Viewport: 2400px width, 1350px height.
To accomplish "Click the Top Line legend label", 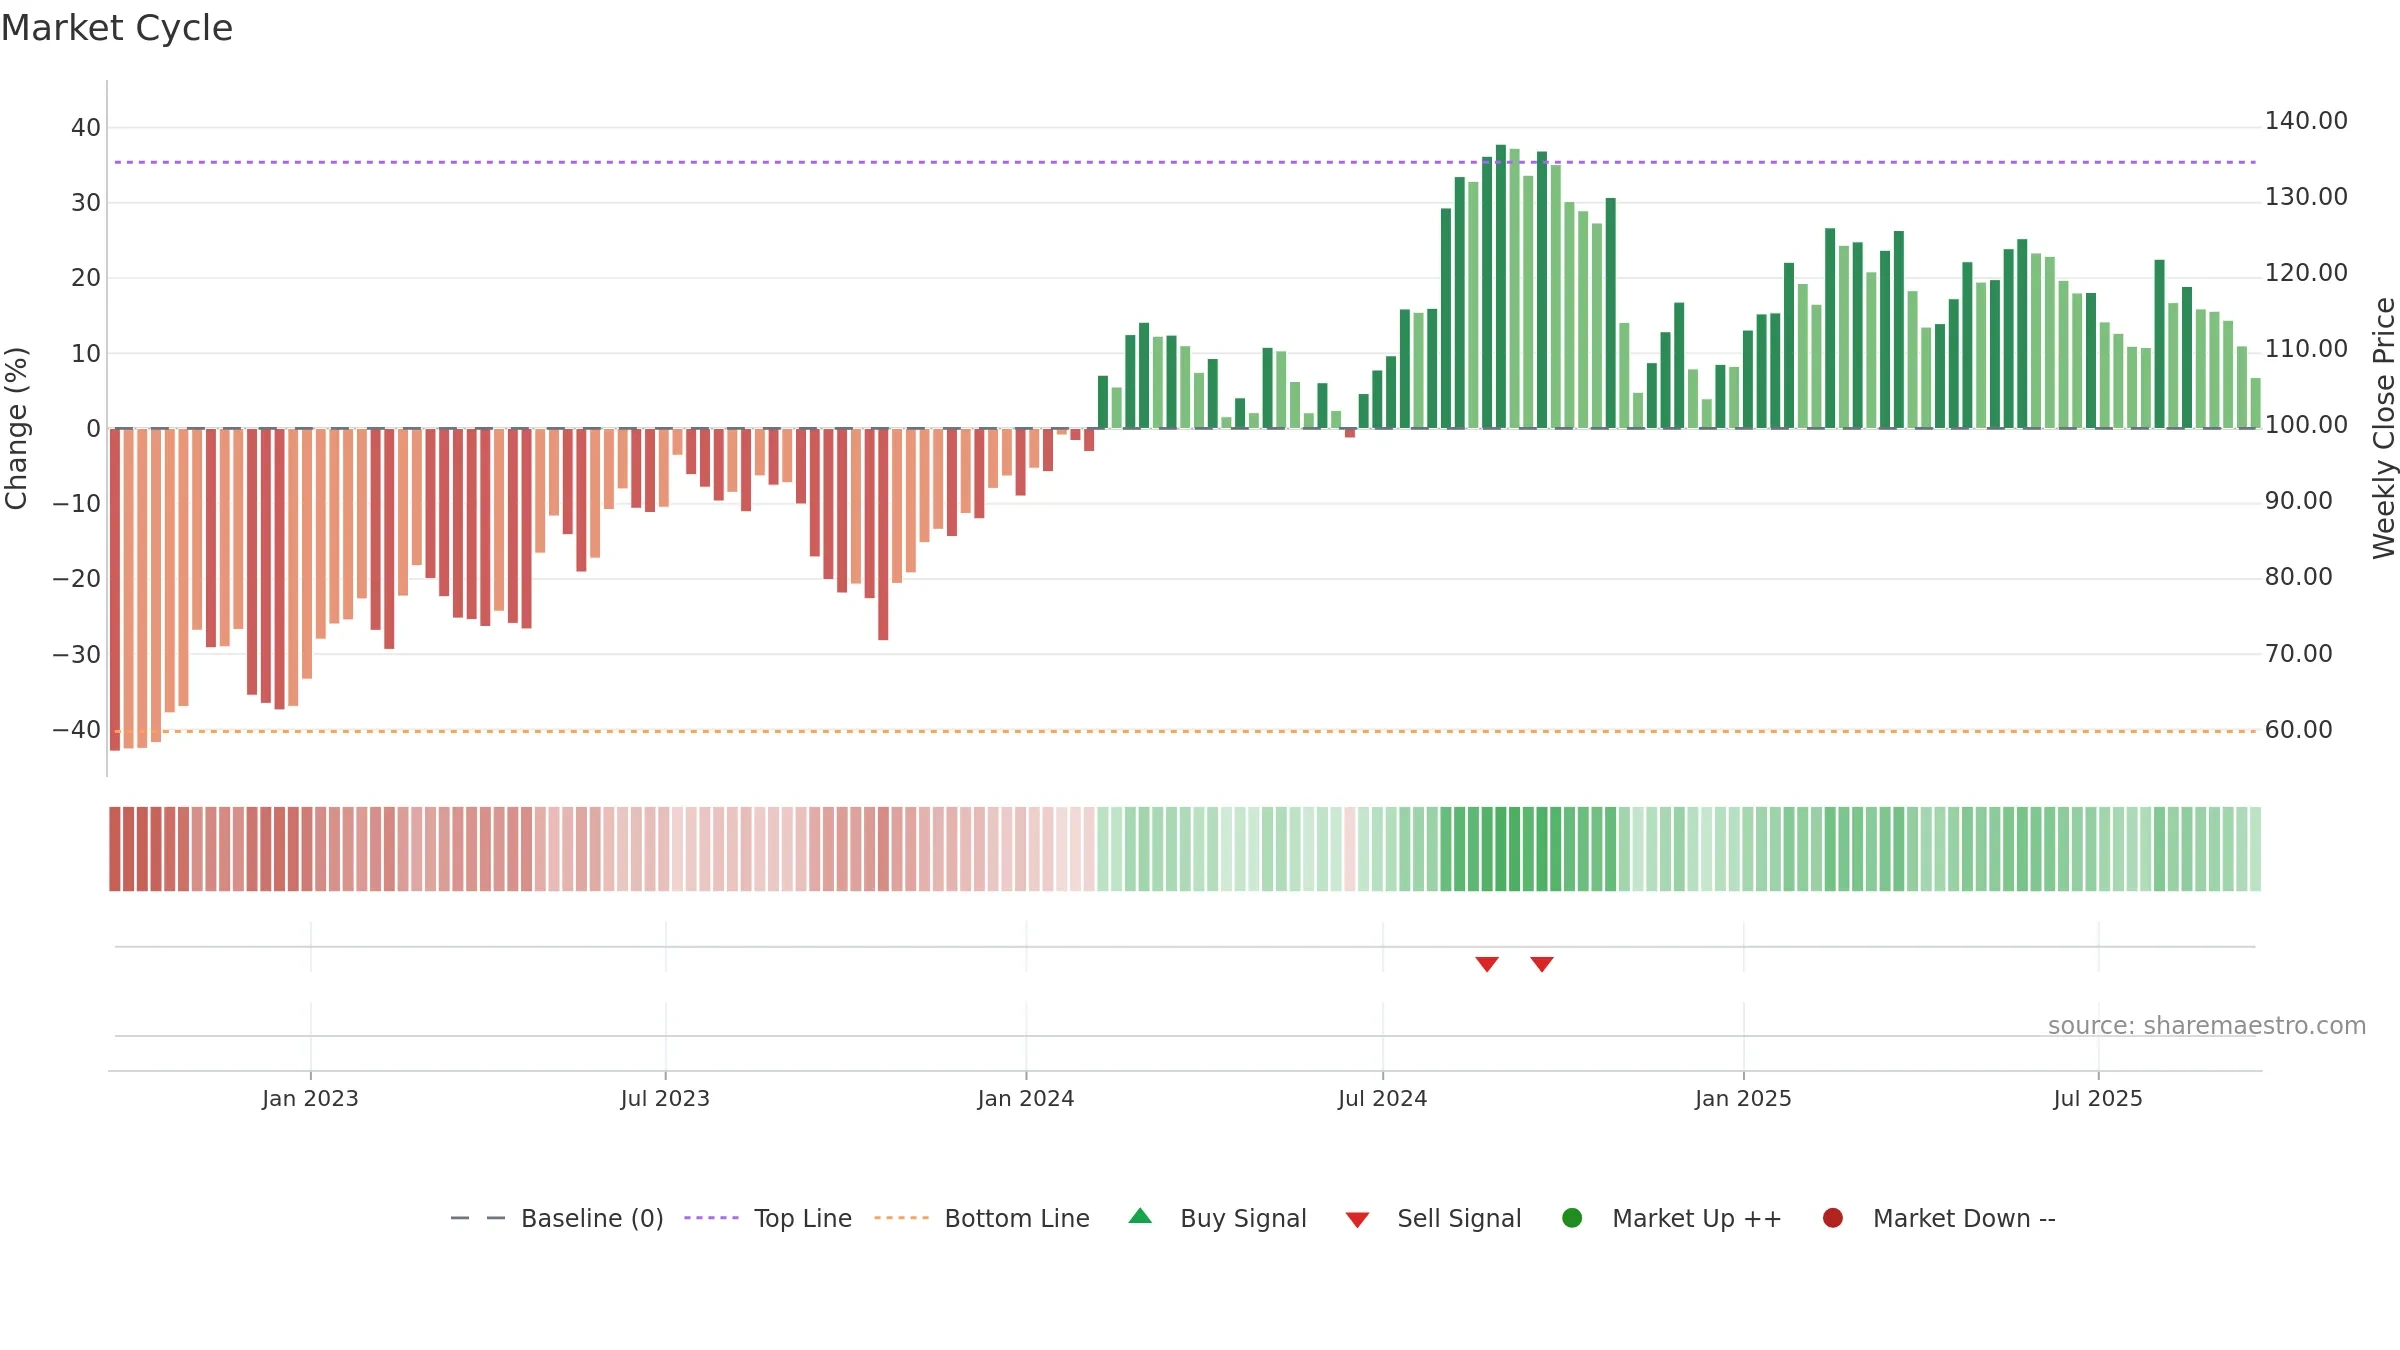I will [803, 1219].
